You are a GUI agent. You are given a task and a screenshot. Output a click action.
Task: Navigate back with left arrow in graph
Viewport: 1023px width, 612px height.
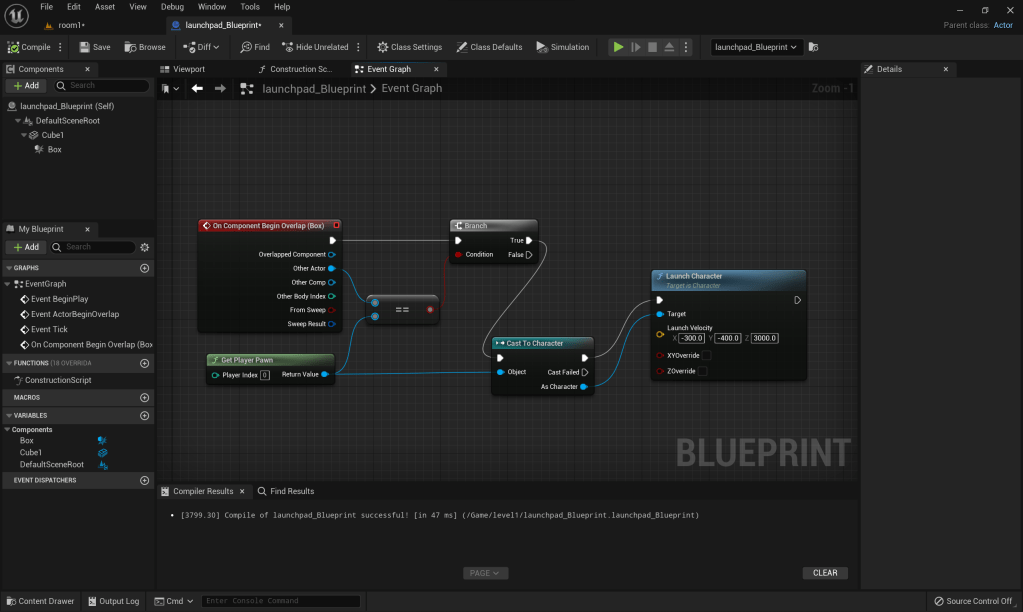[x=197, y=89]
